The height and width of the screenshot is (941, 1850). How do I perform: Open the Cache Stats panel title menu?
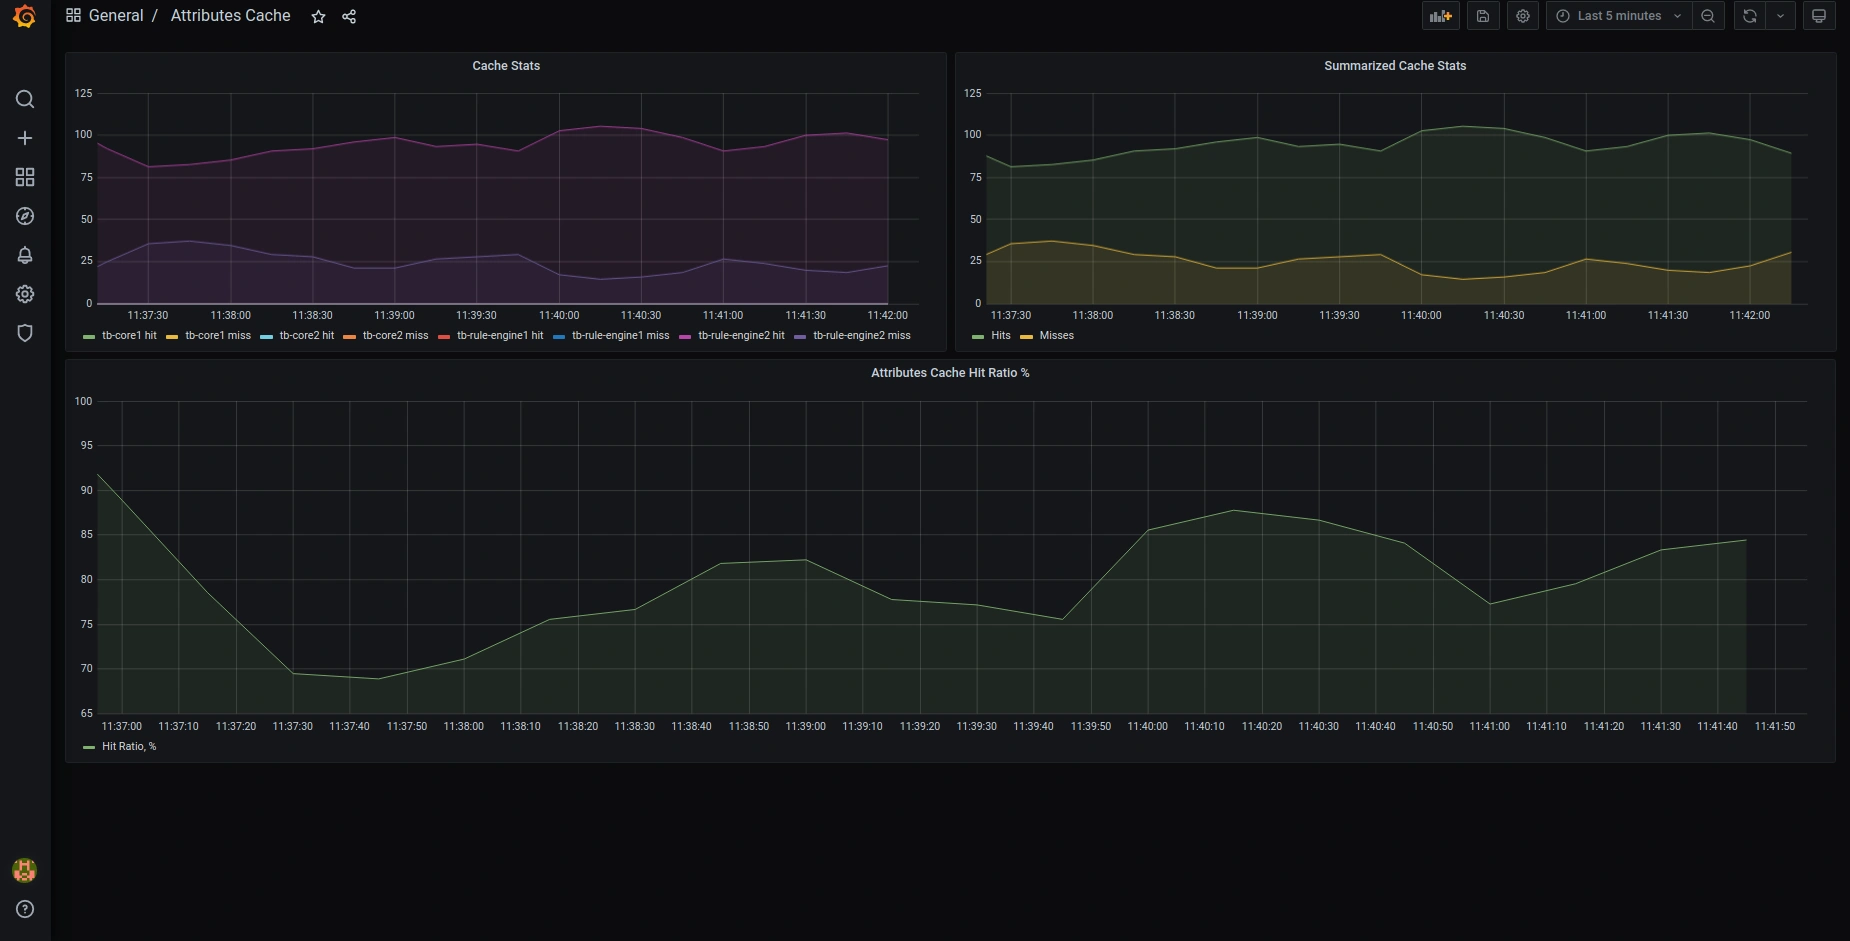pos(506,66)
